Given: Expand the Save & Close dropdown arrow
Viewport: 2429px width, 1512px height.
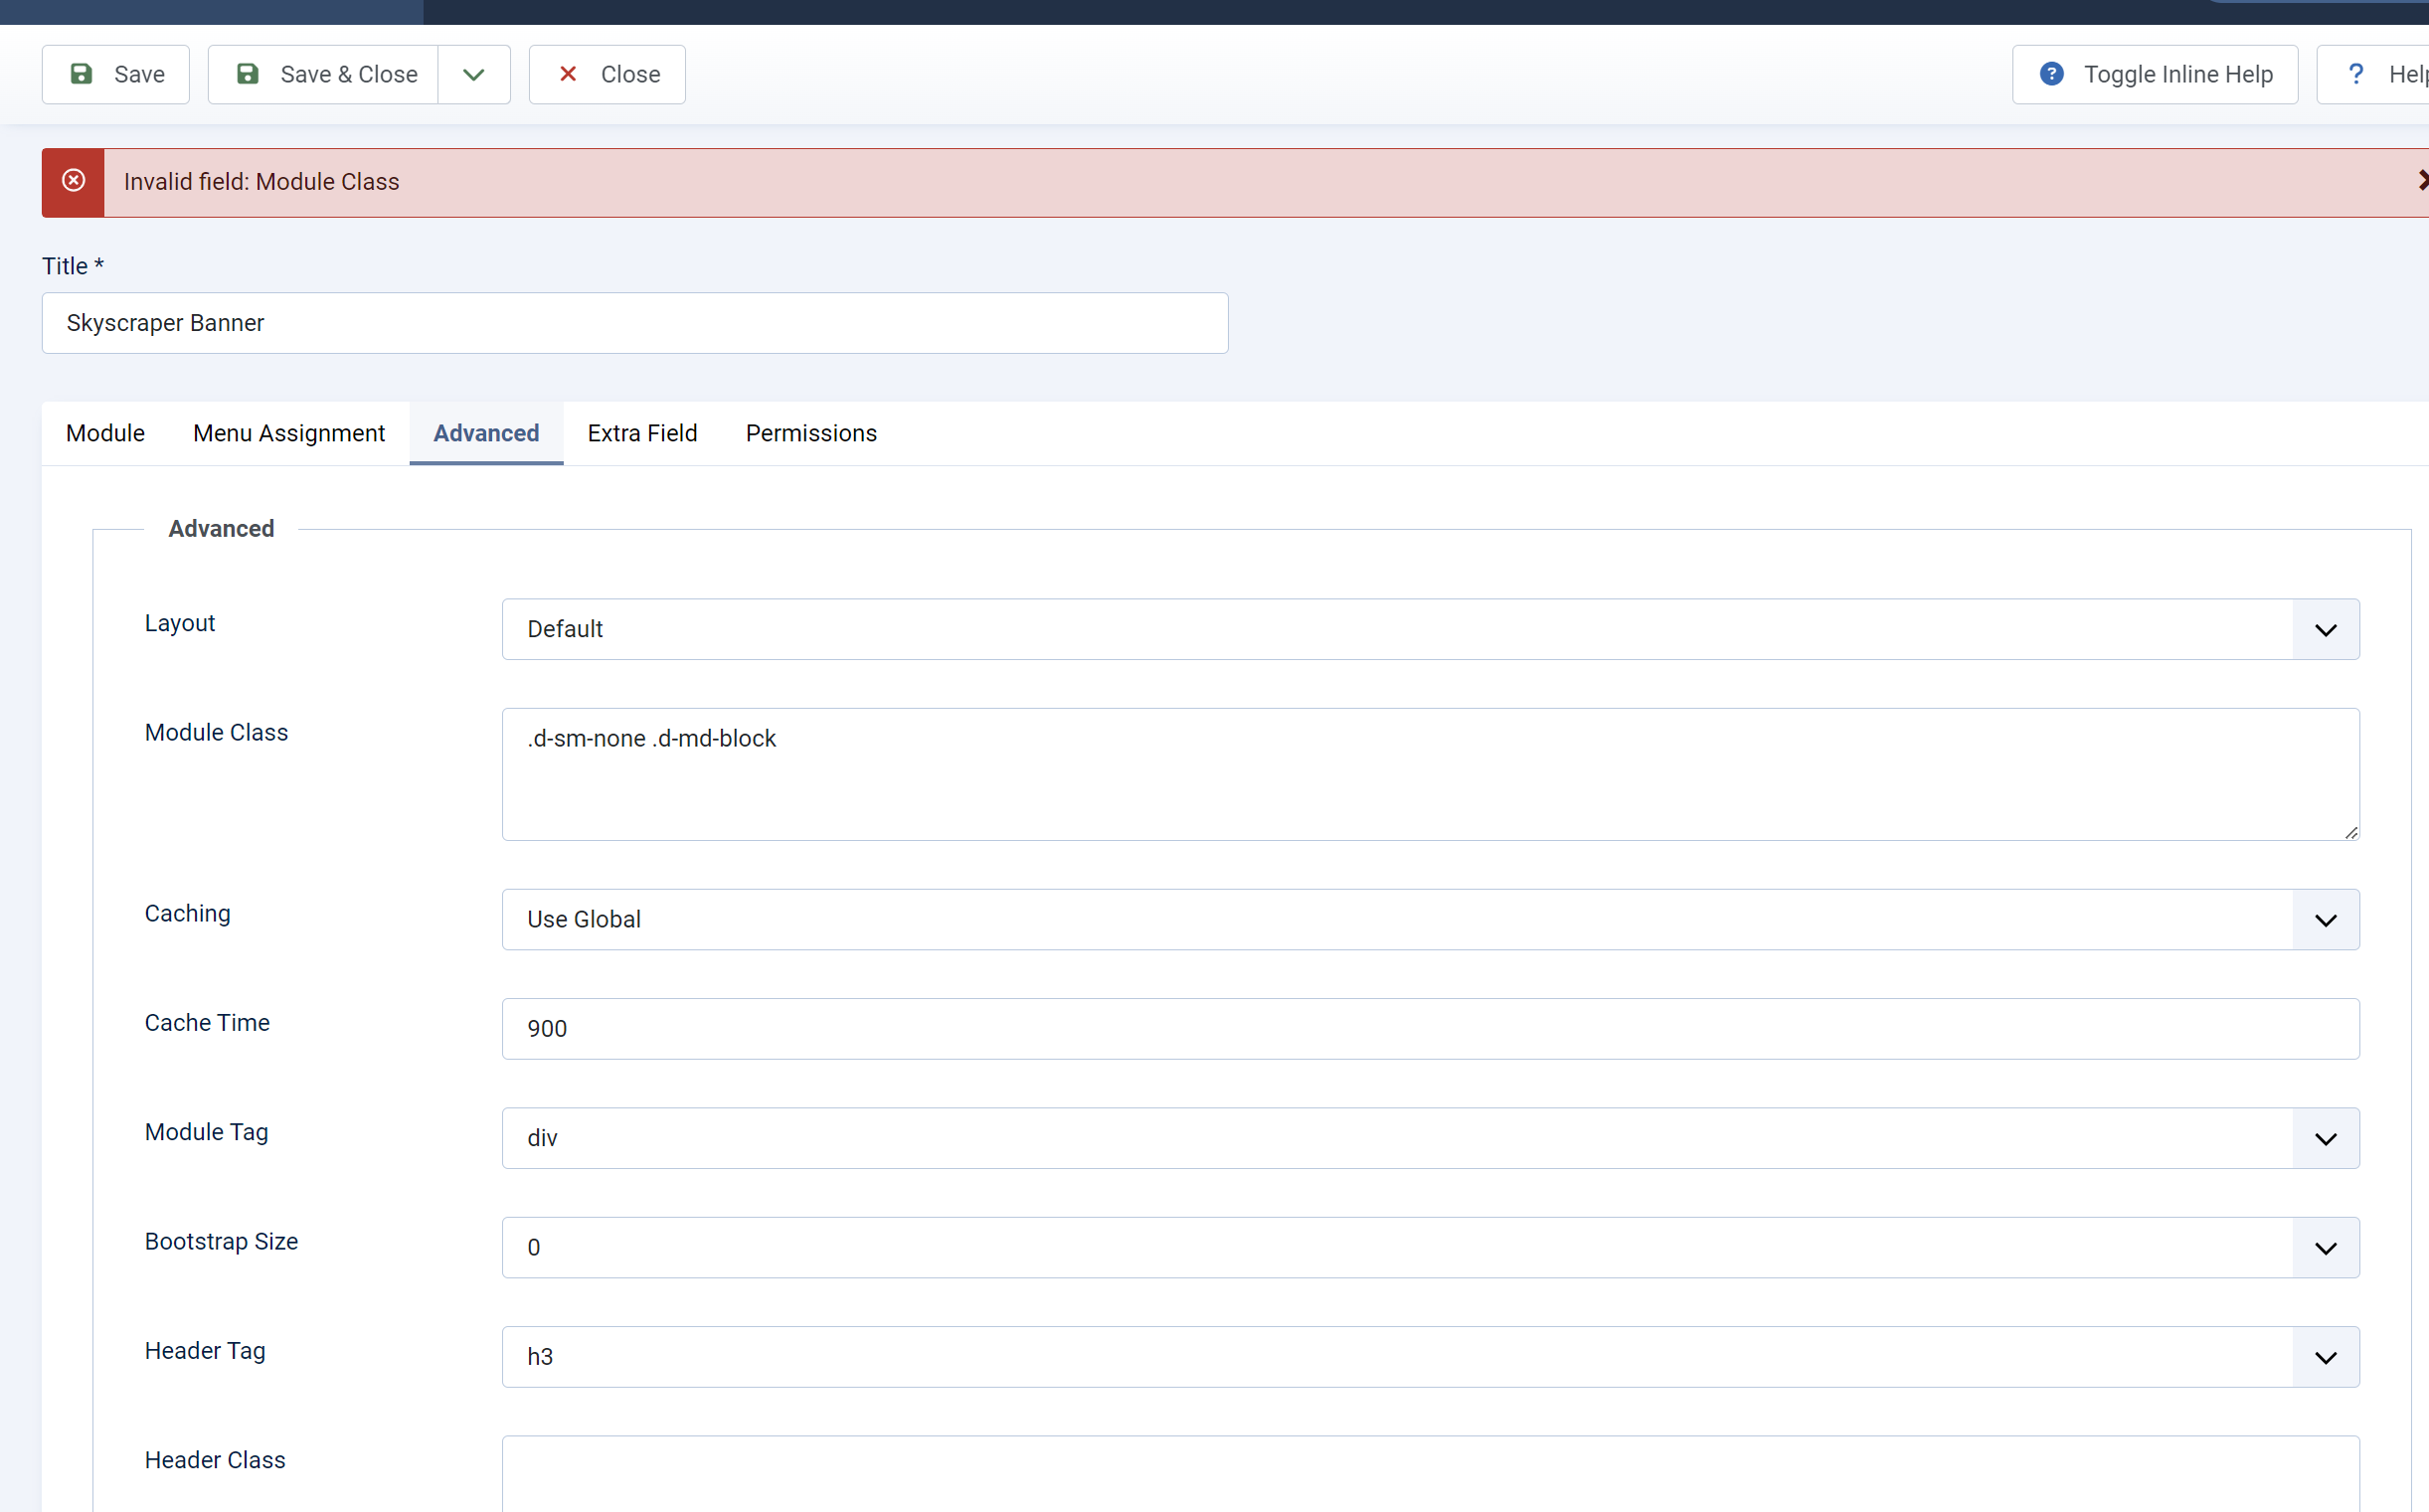Looking at the screenshot, I should click(x=474, y=74).
